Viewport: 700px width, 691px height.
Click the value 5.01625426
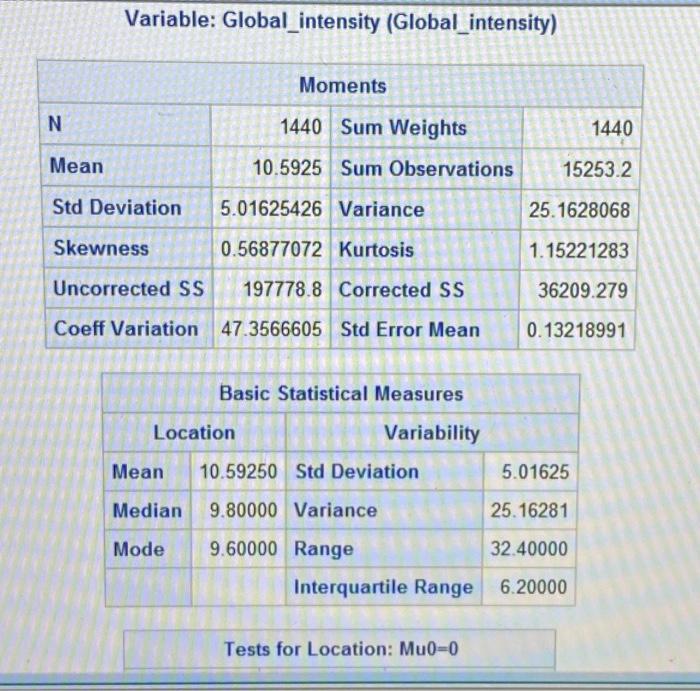tap(271, 209)
